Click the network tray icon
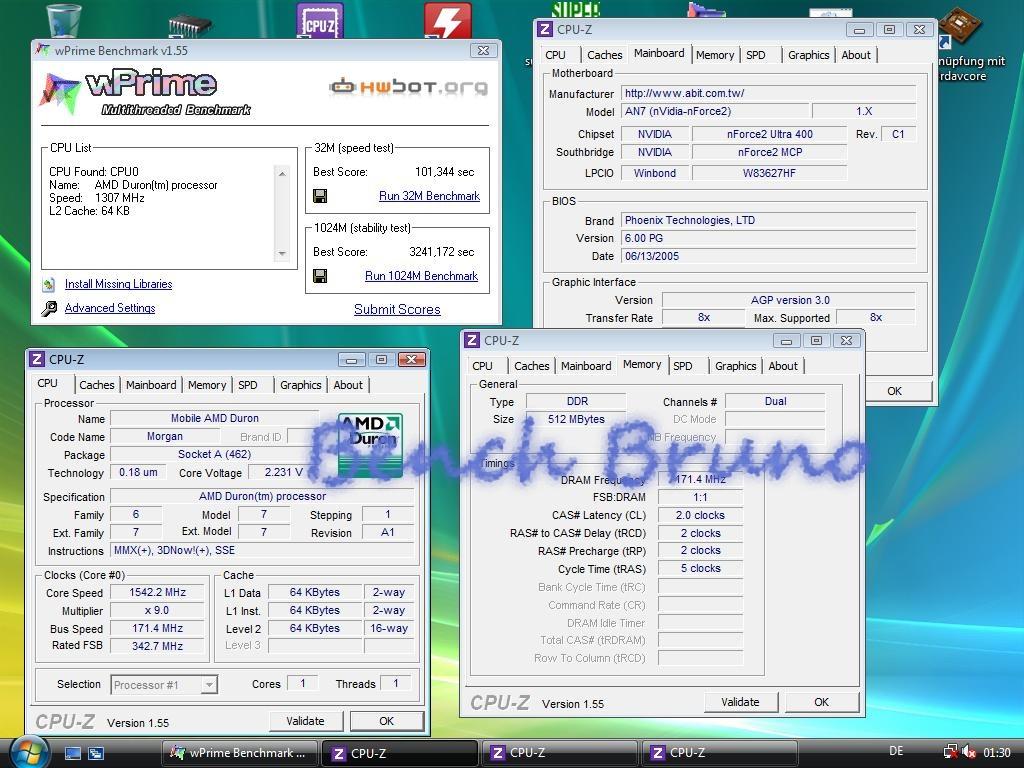 click(x=951, y=752)
